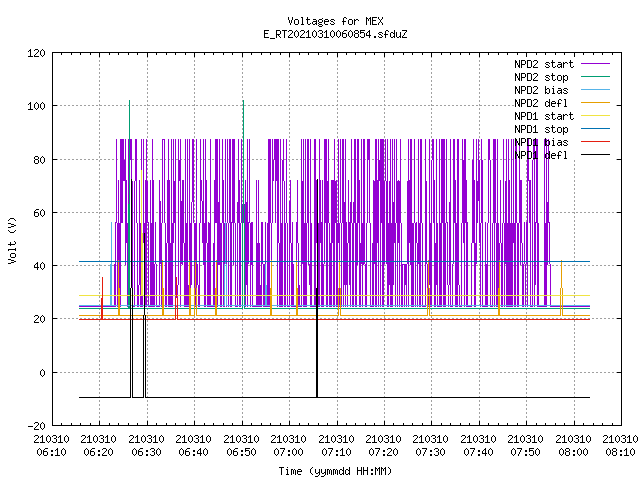
Task: Click the x-axis tick label 07:50
Action: click(x=525, y=452)
